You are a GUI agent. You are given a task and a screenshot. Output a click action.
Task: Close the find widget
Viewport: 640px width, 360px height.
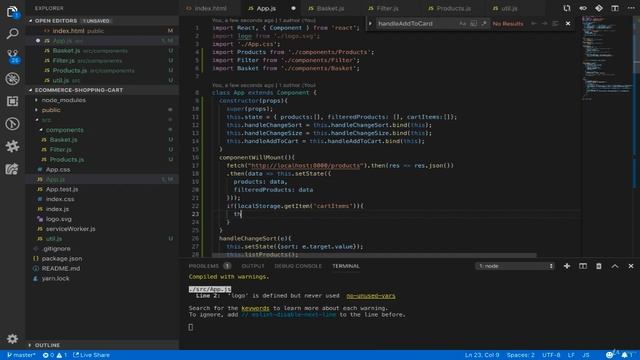pos(568,24)
